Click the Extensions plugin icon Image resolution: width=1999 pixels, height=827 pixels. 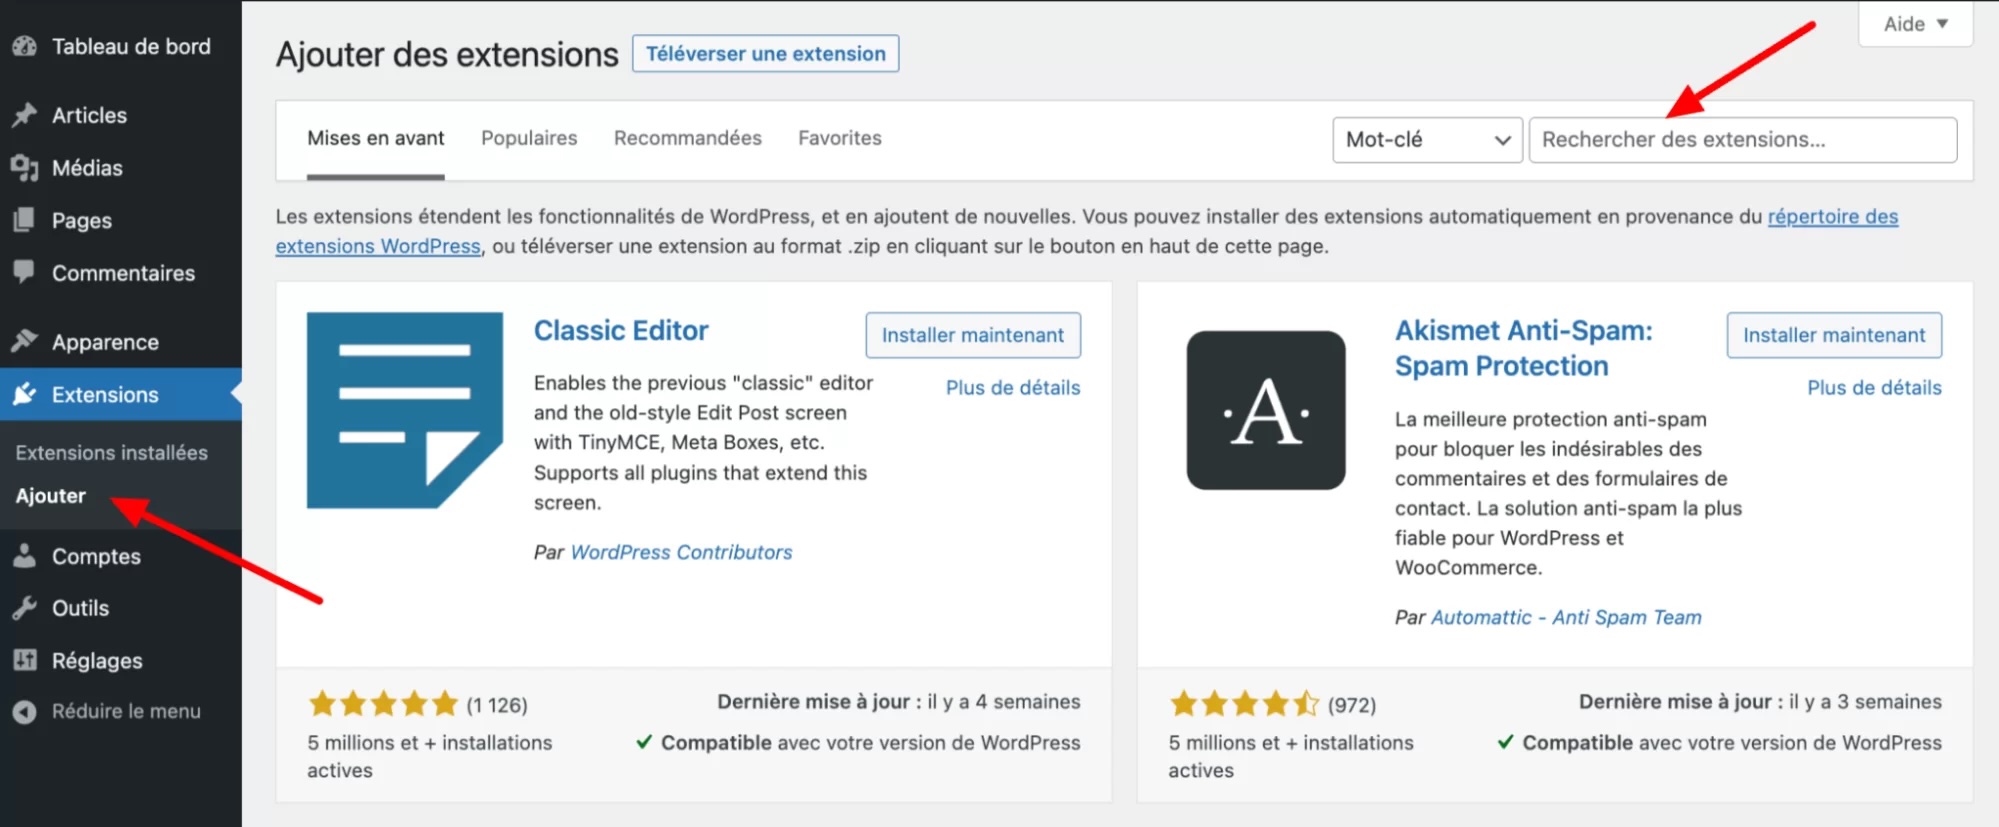pyautogui.click(x=25, y=394)
